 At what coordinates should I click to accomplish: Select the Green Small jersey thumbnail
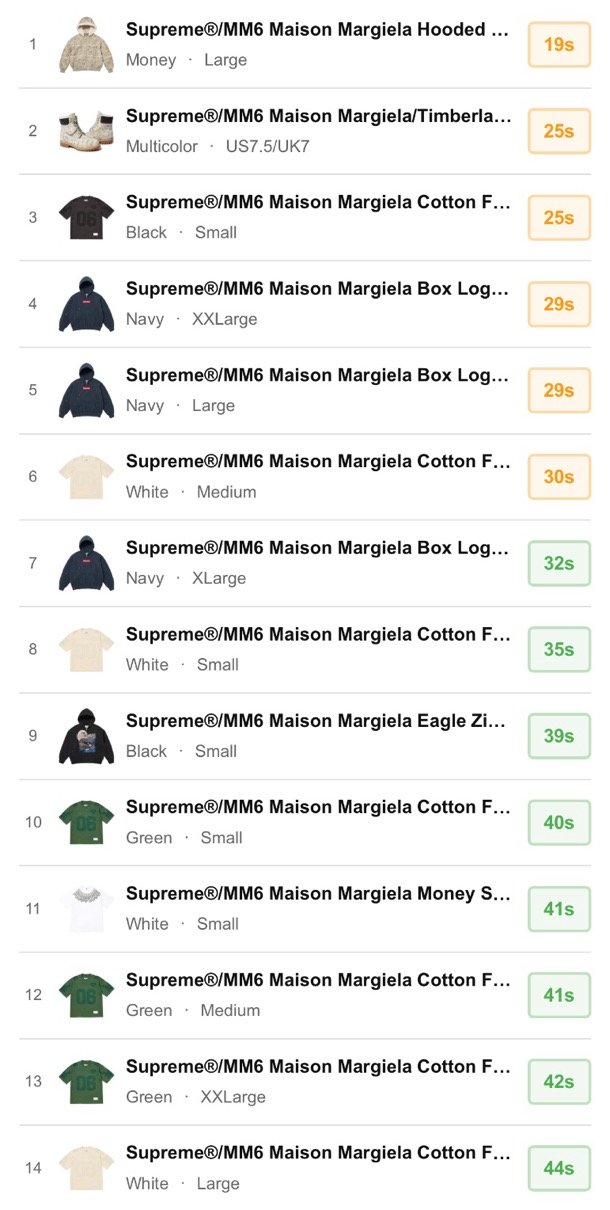[x=85, y=823]
